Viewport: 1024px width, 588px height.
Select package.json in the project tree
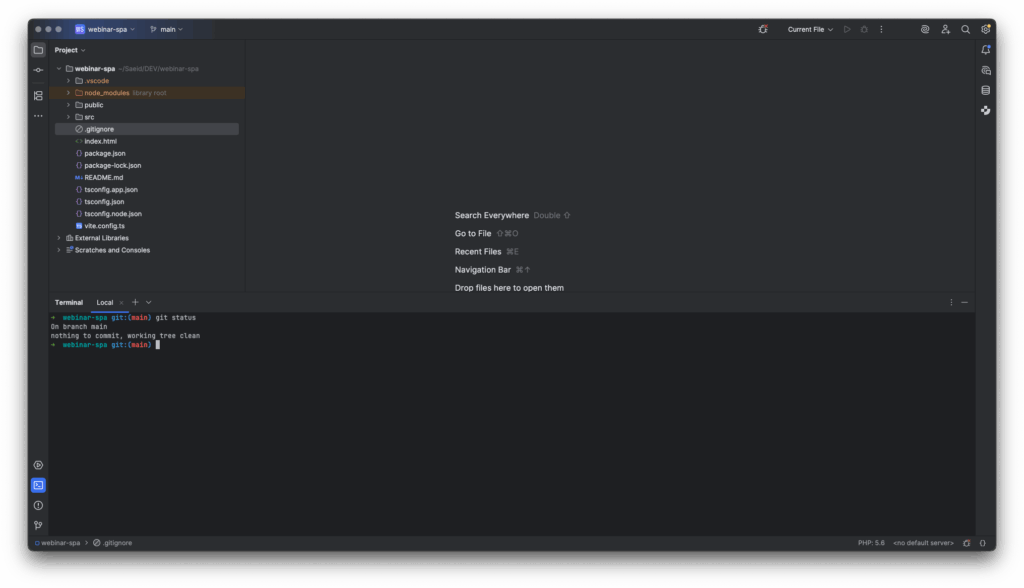(104, 153)
